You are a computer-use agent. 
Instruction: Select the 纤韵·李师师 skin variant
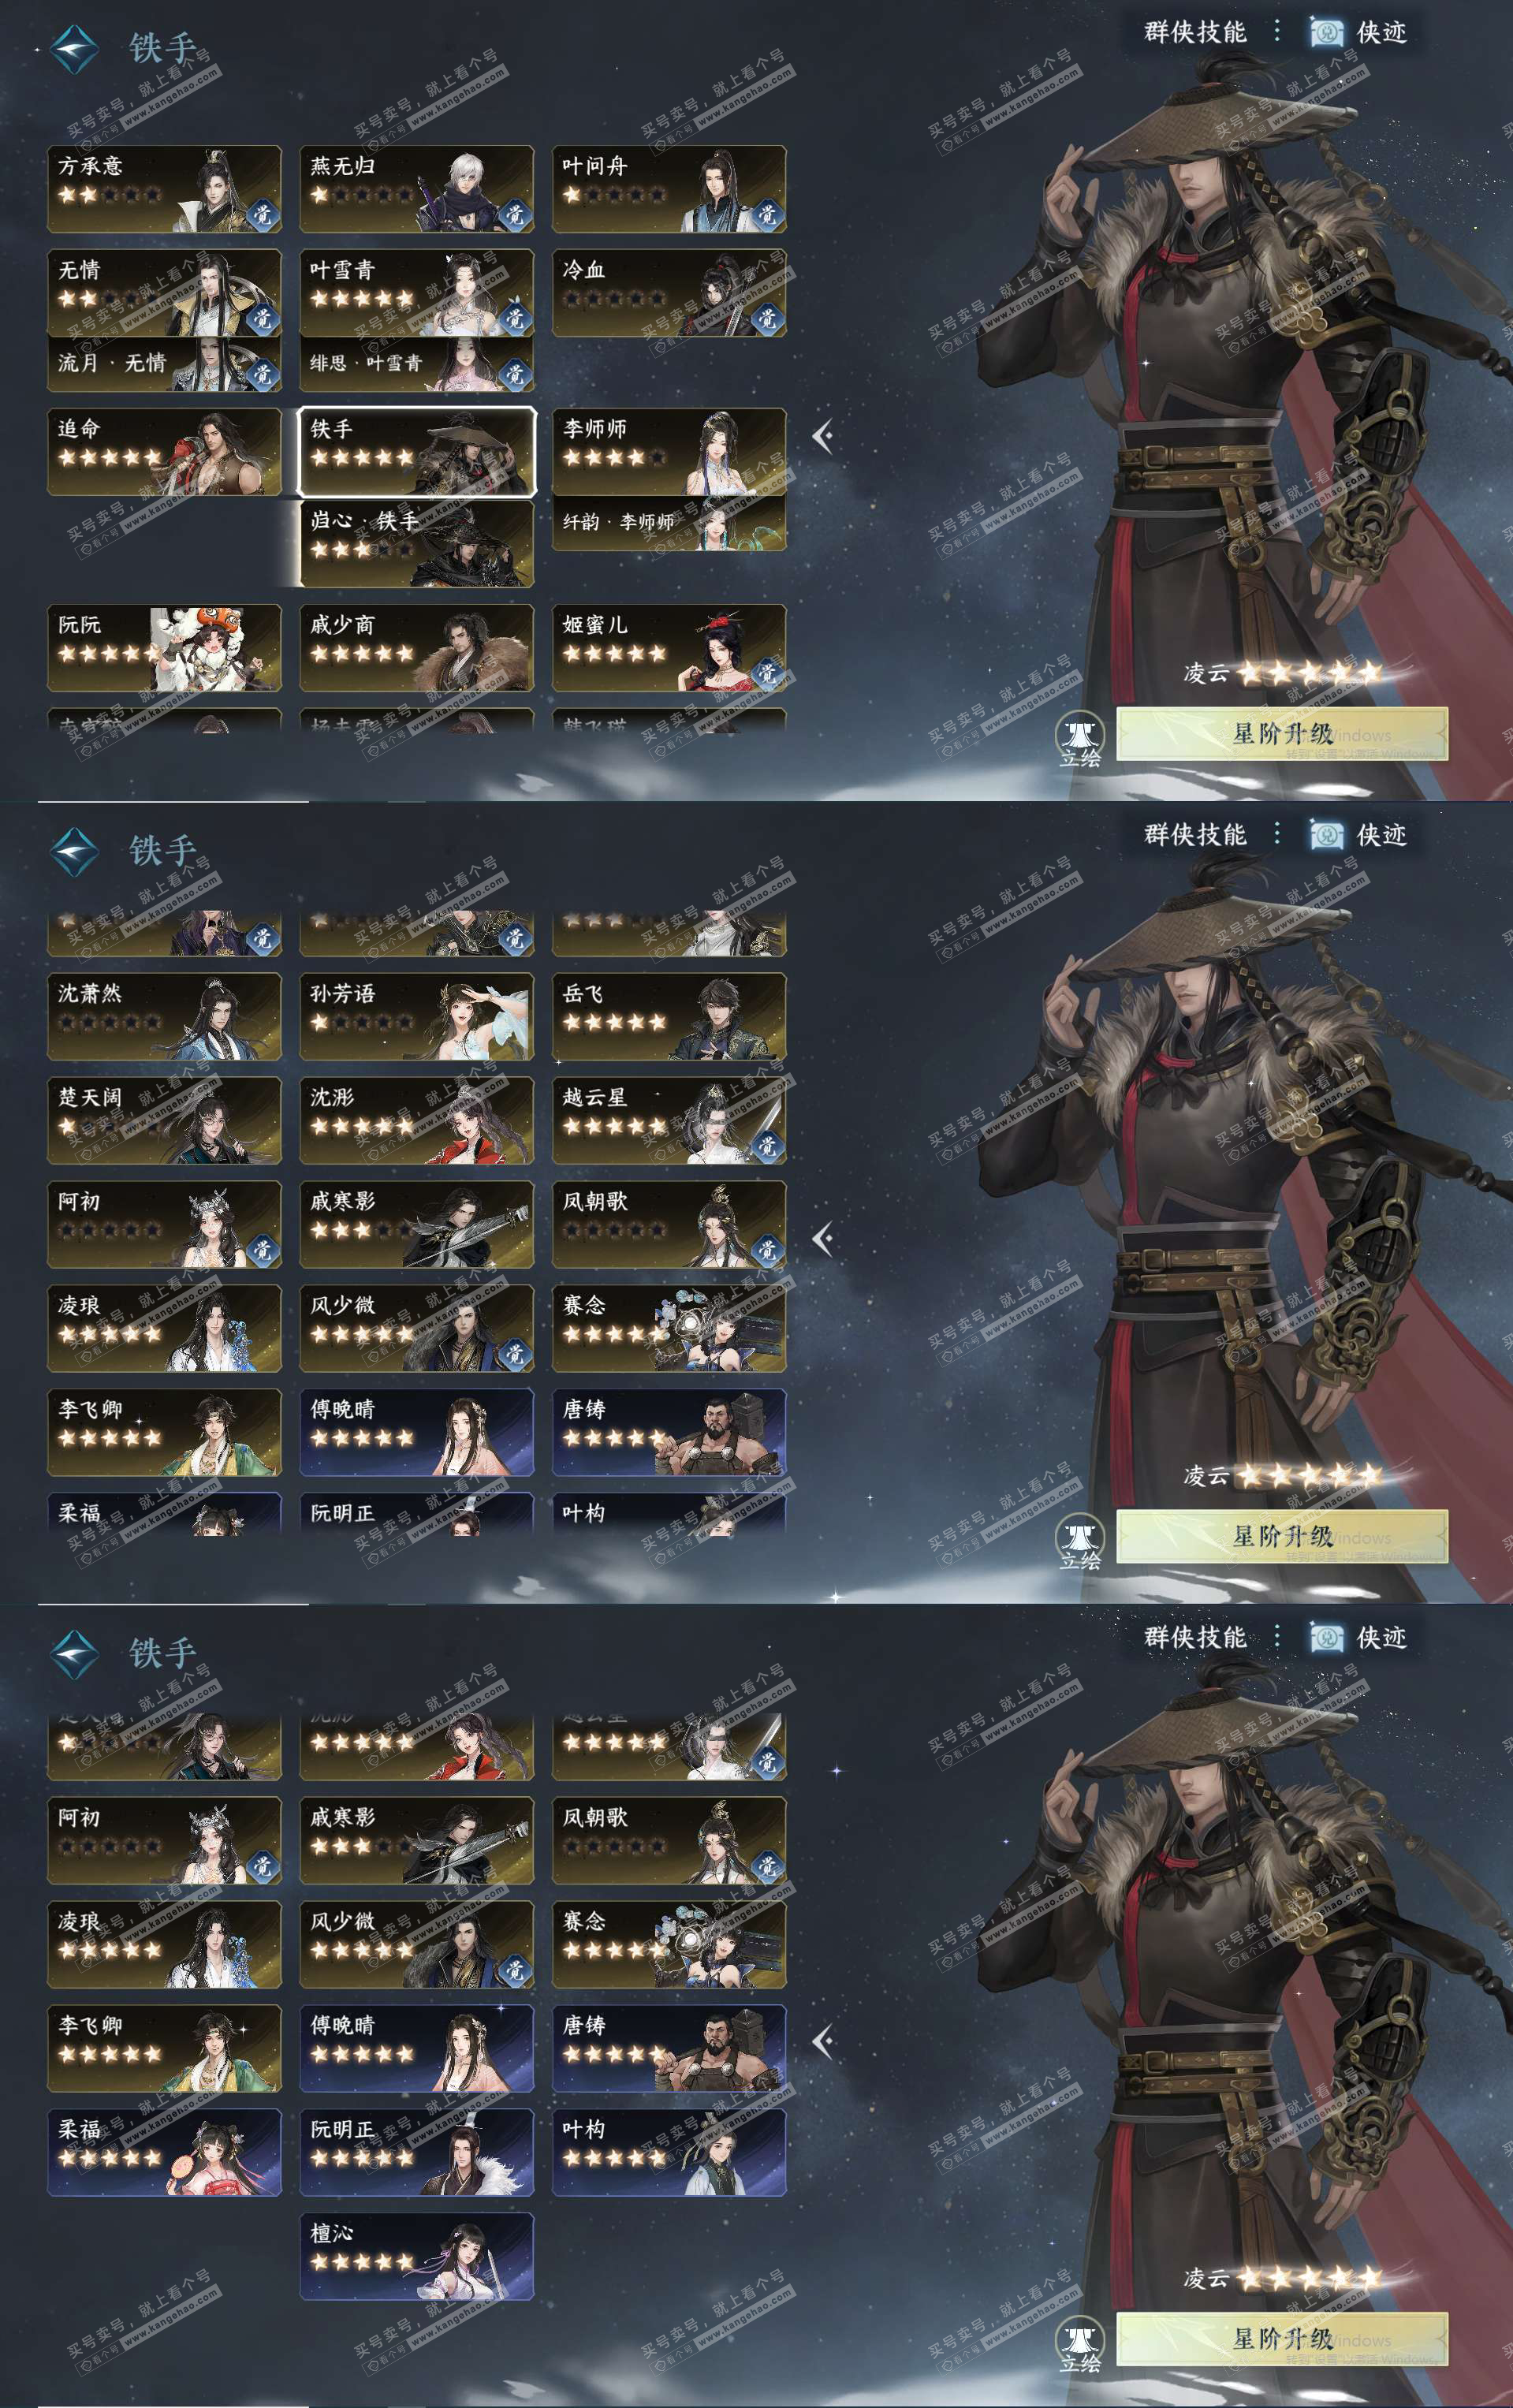669,523
